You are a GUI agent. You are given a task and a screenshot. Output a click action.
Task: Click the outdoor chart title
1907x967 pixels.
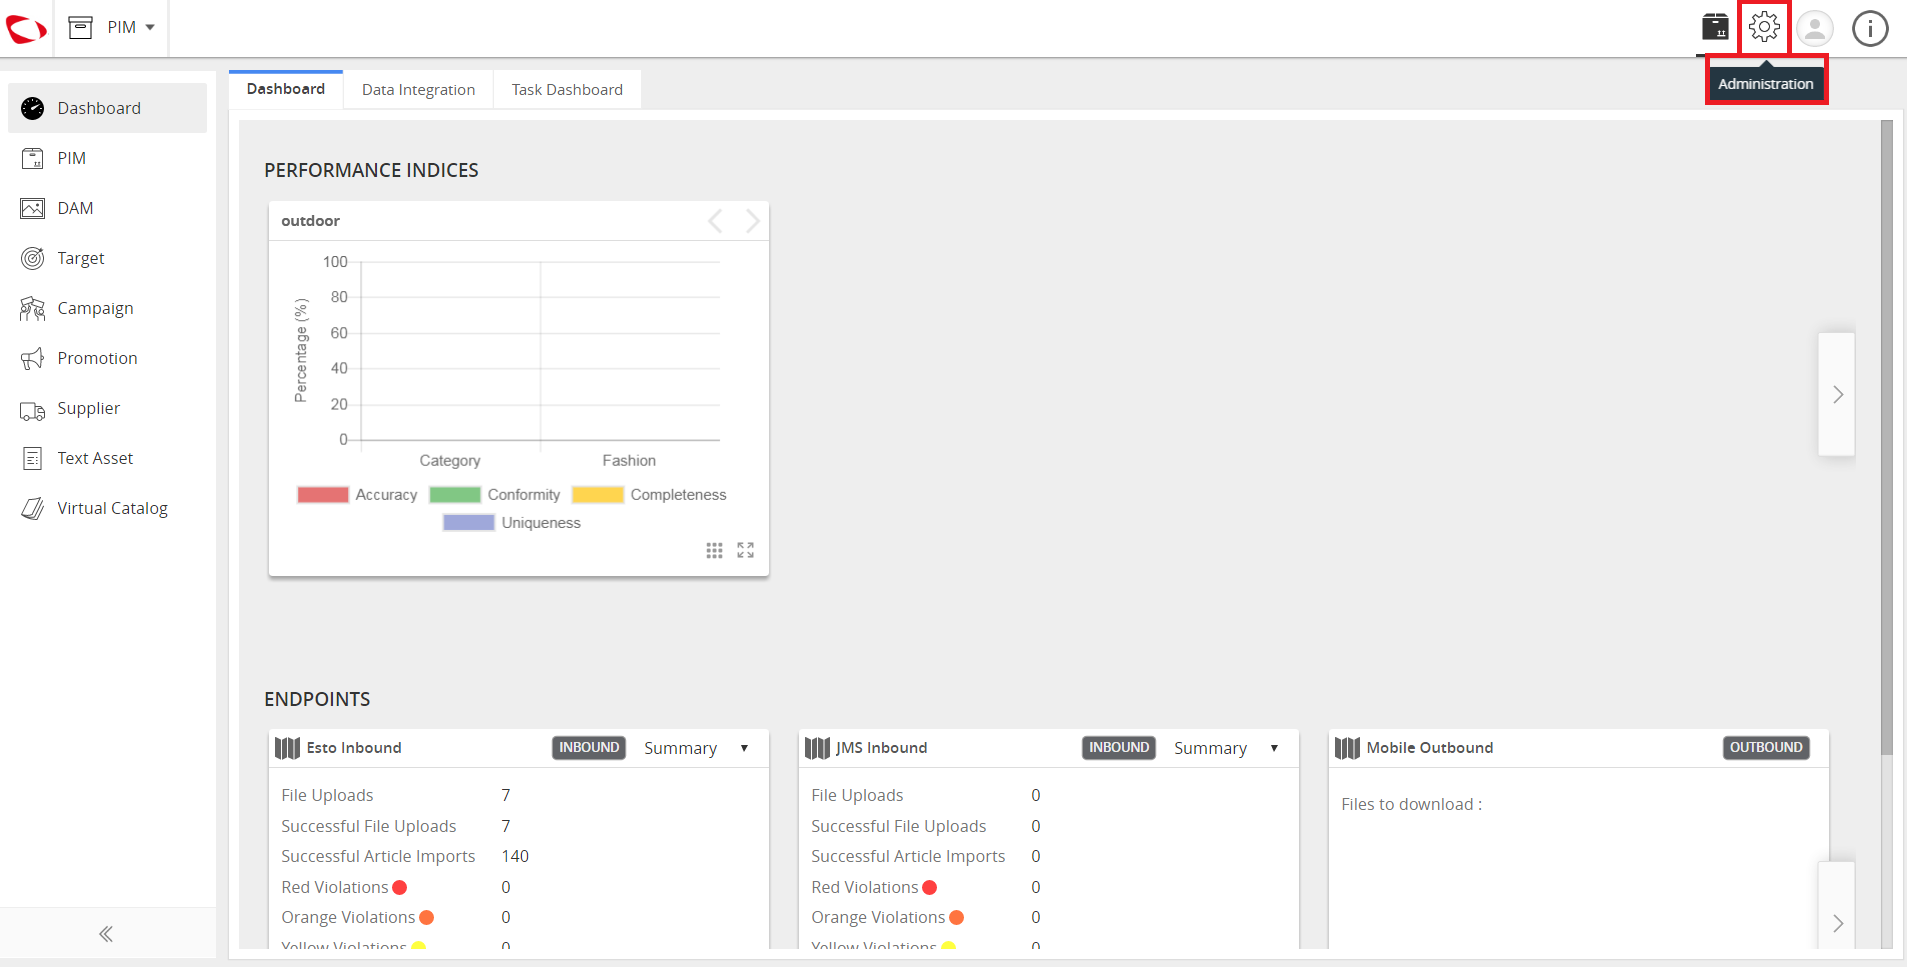tap(310, 221)
